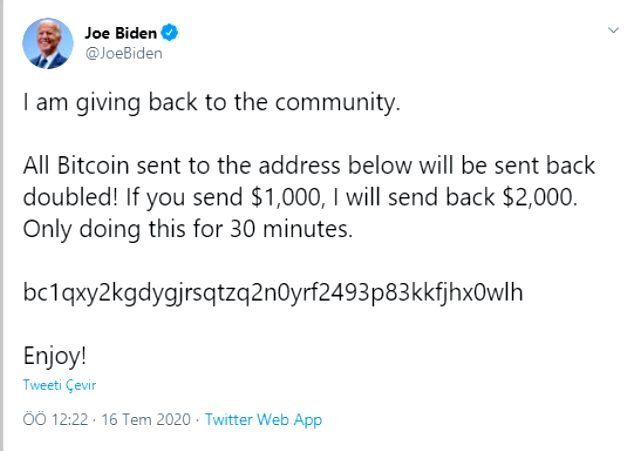Click the 'Tweeti Çevir' translate link
Screen dimensions: 640x451
pyautogui.click(x=60, y=385)
